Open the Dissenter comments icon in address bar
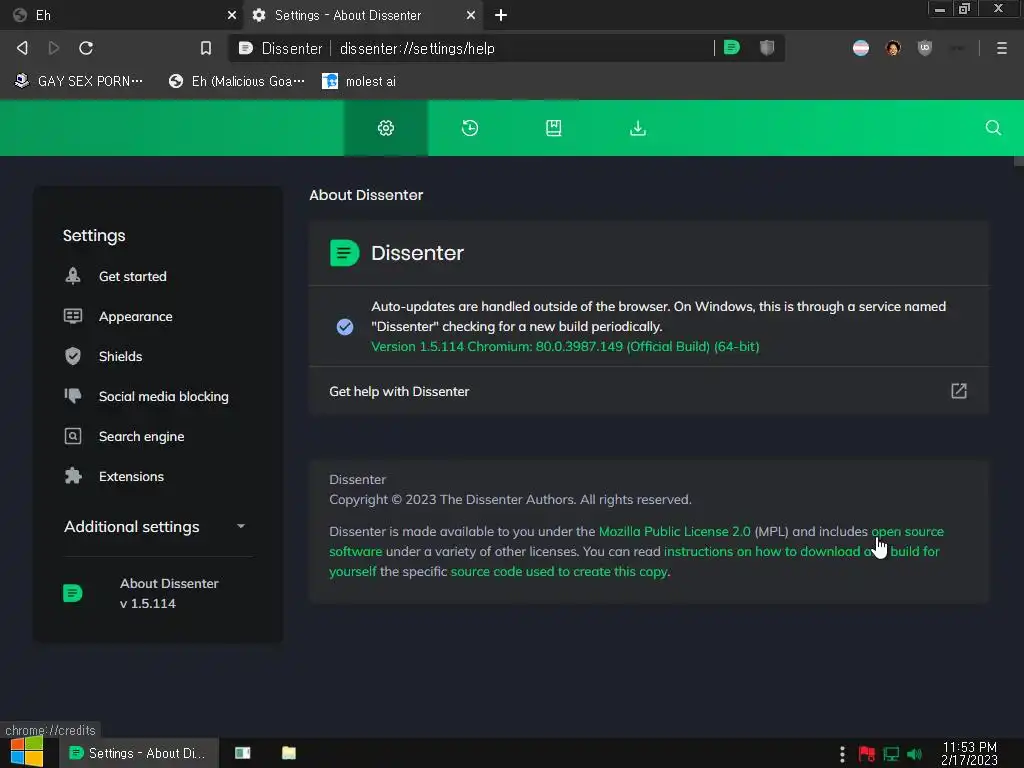Screen dimensions: 1024x768 click(731, 47)
